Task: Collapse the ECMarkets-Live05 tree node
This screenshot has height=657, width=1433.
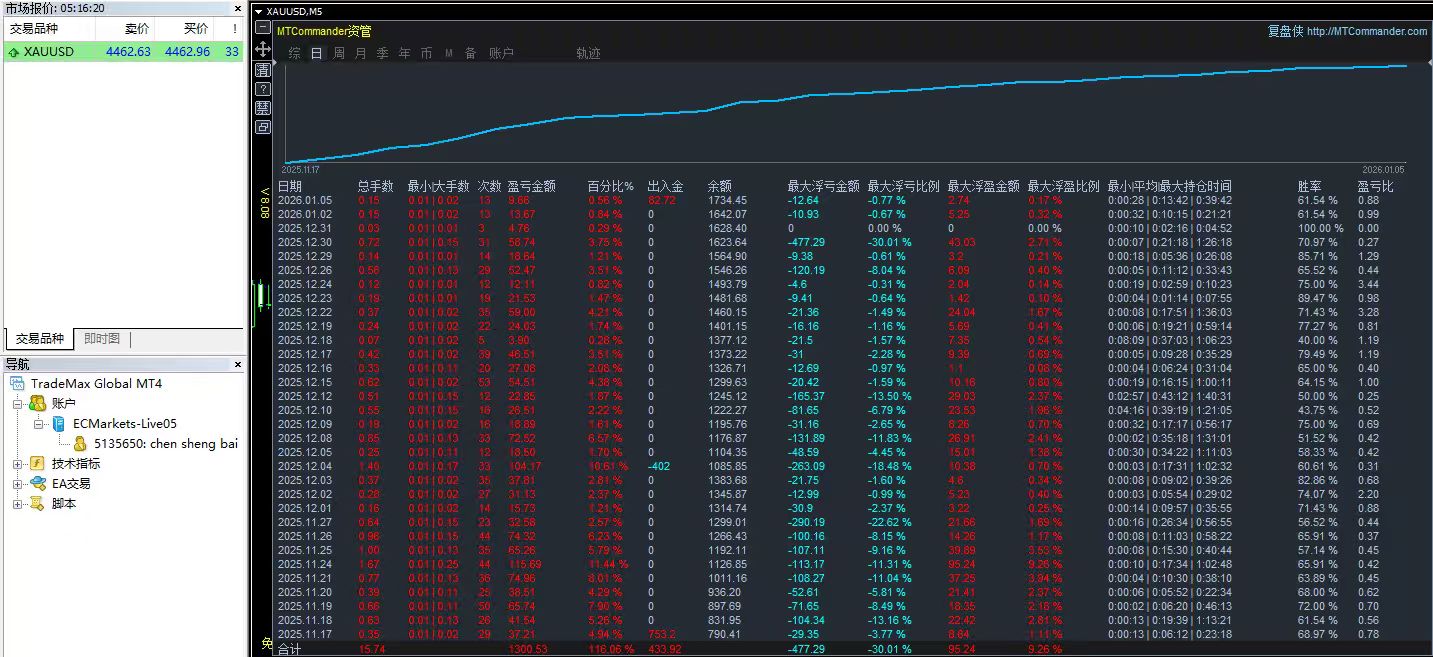Action: coord(39,424)
